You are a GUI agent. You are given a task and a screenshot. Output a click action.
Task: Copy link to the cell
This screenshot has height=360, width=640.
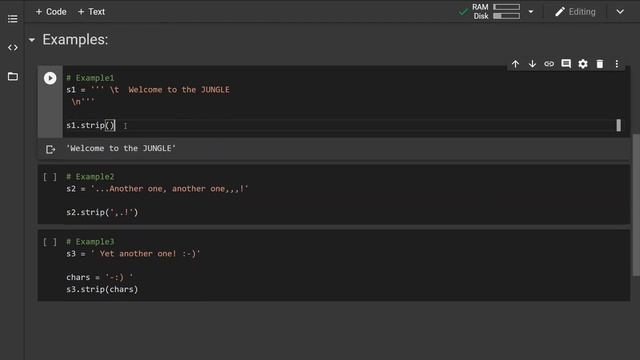tap(549, 64)
